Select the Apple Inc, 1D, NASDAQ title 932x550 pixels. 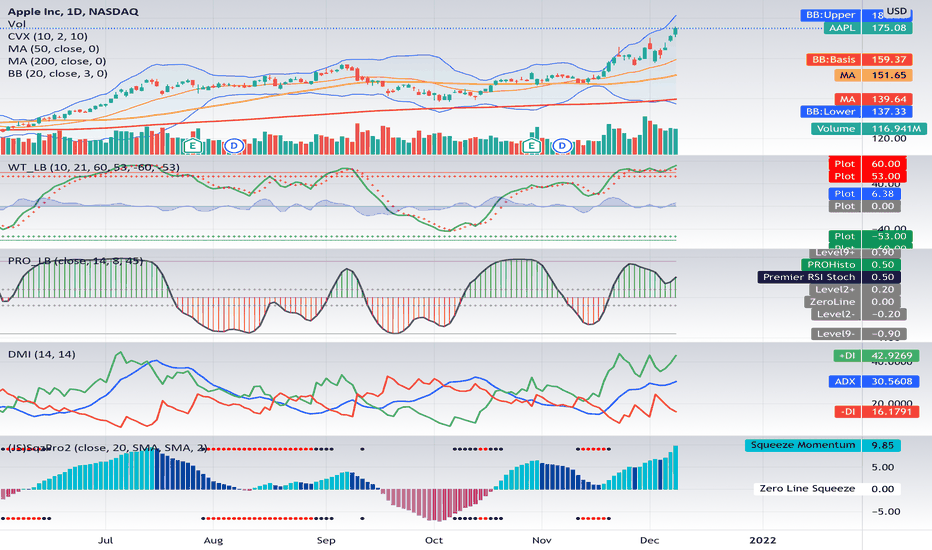pos(73,11)
